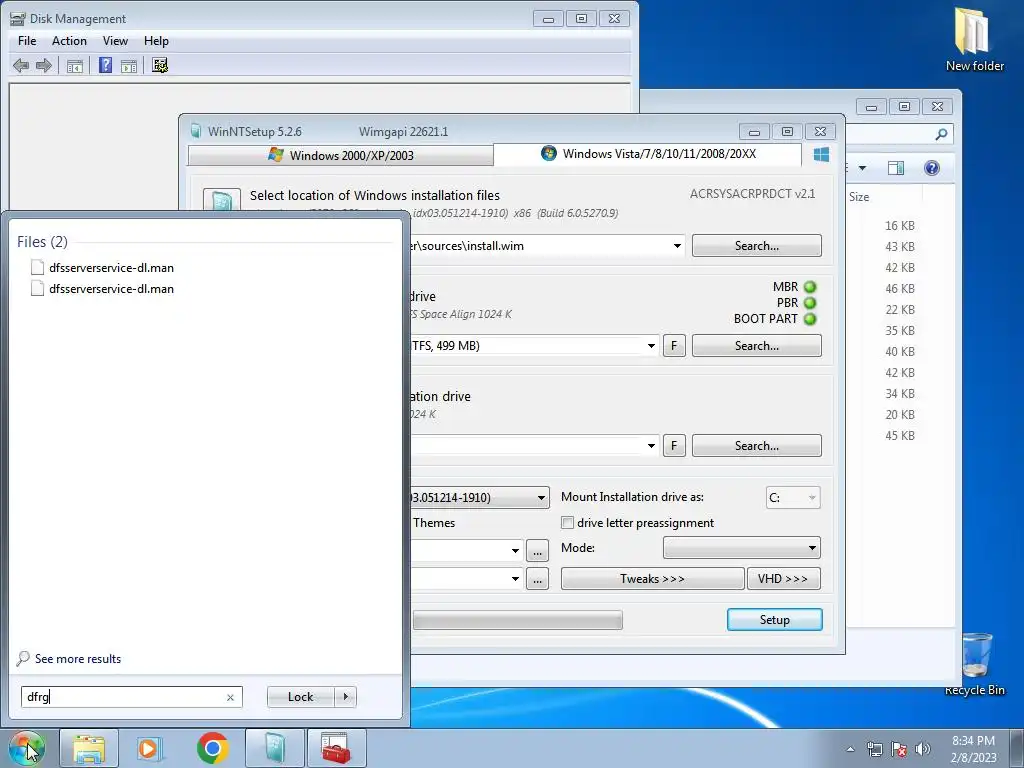Viewport: 1024px width, 768px height.
Task: Open the Explorer views dropdown arrow
Action: (x=862, y=168)
